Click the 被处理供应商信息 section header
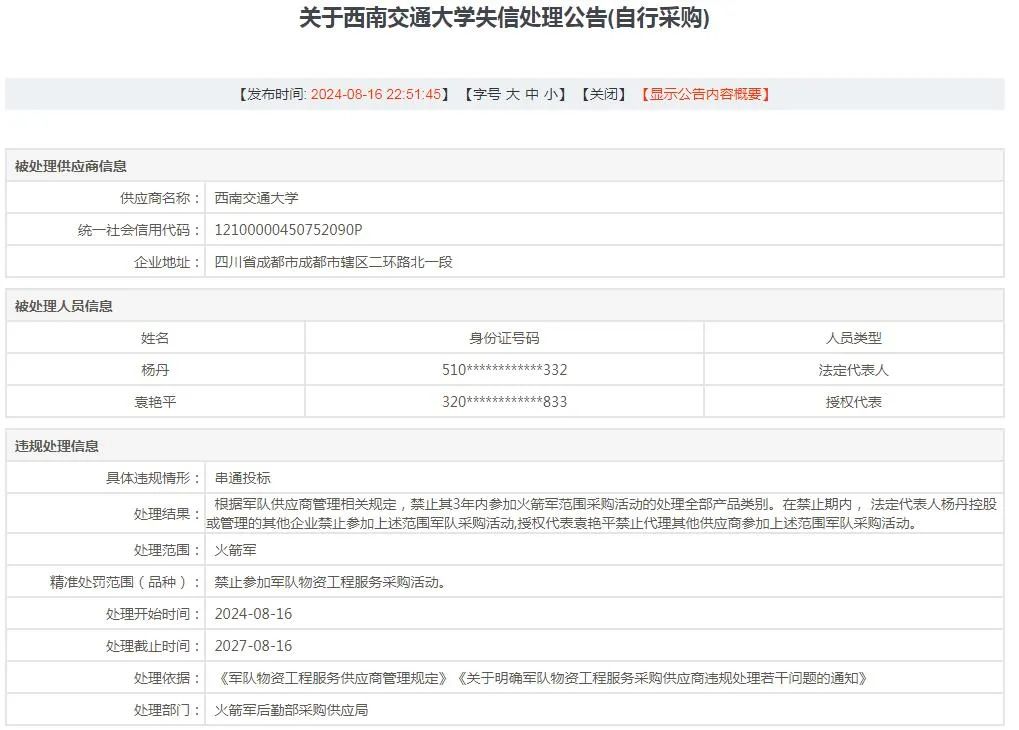 [71, 166]
